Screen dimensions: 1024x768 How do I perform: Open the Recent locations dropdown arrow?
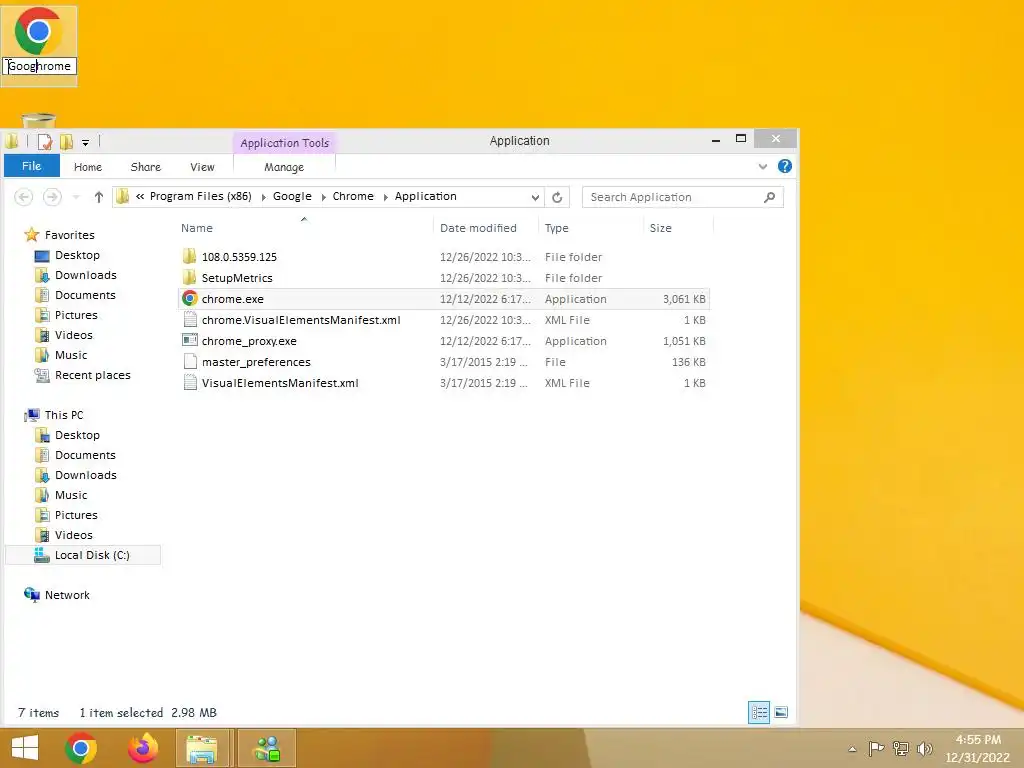click(x=76, y=197)
